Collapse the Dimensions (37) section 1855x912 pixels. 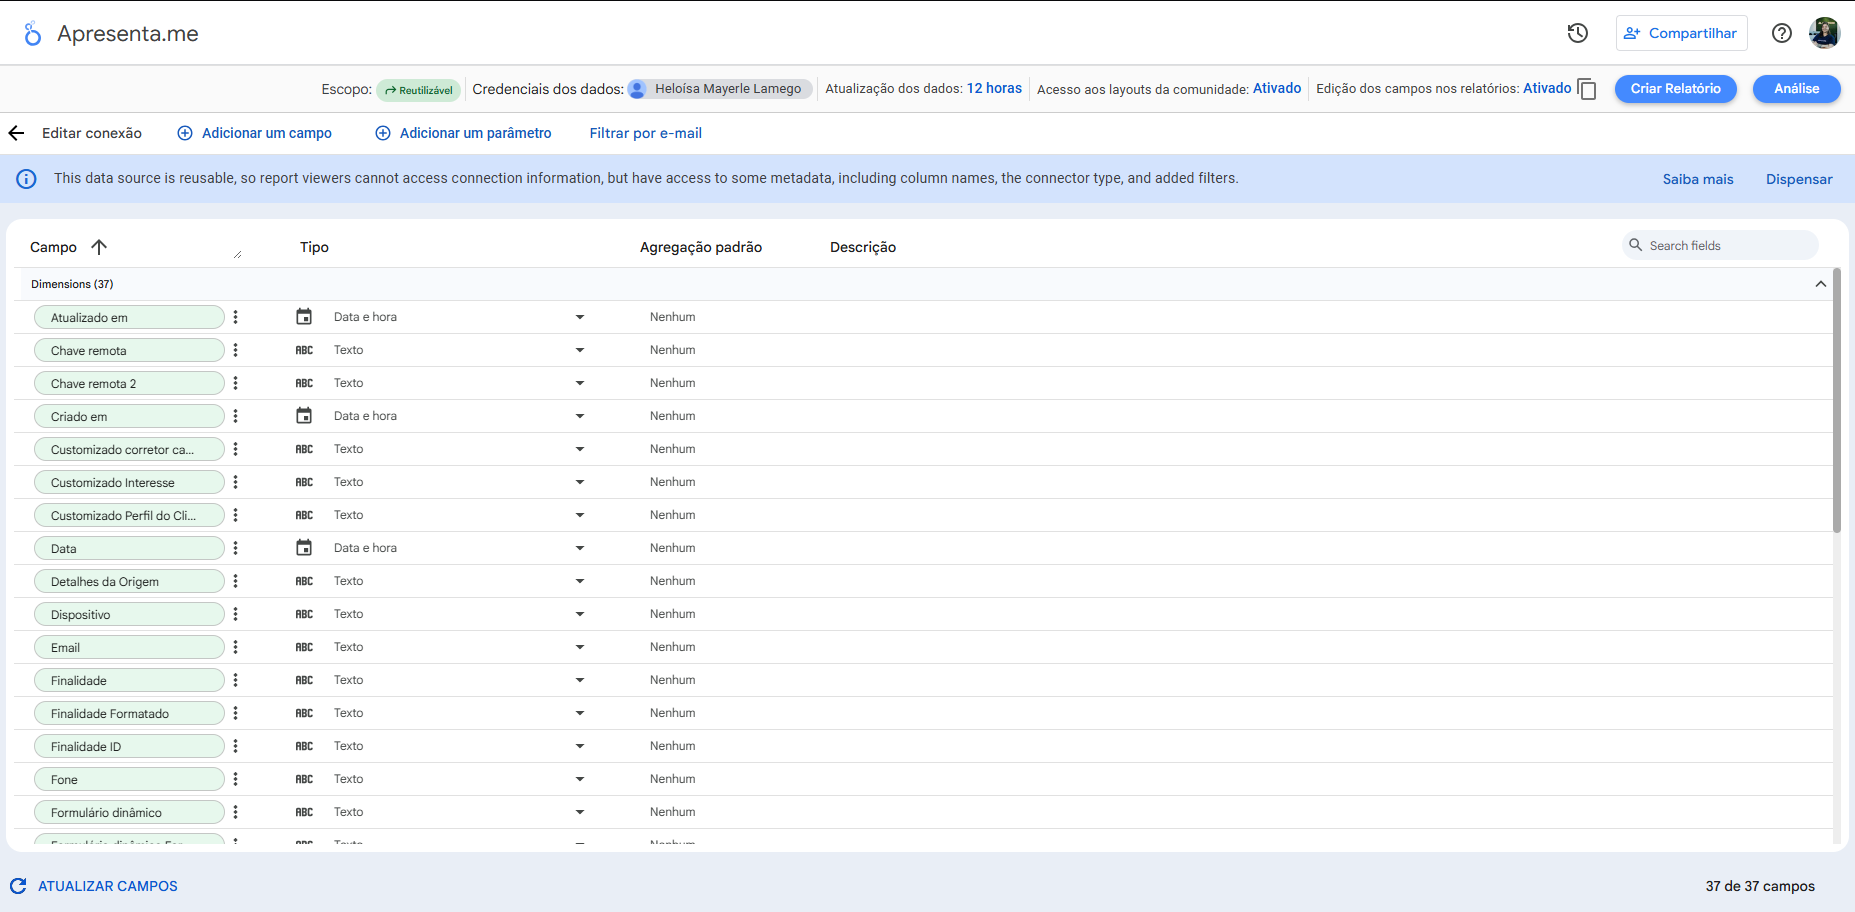click(1820, 284)
